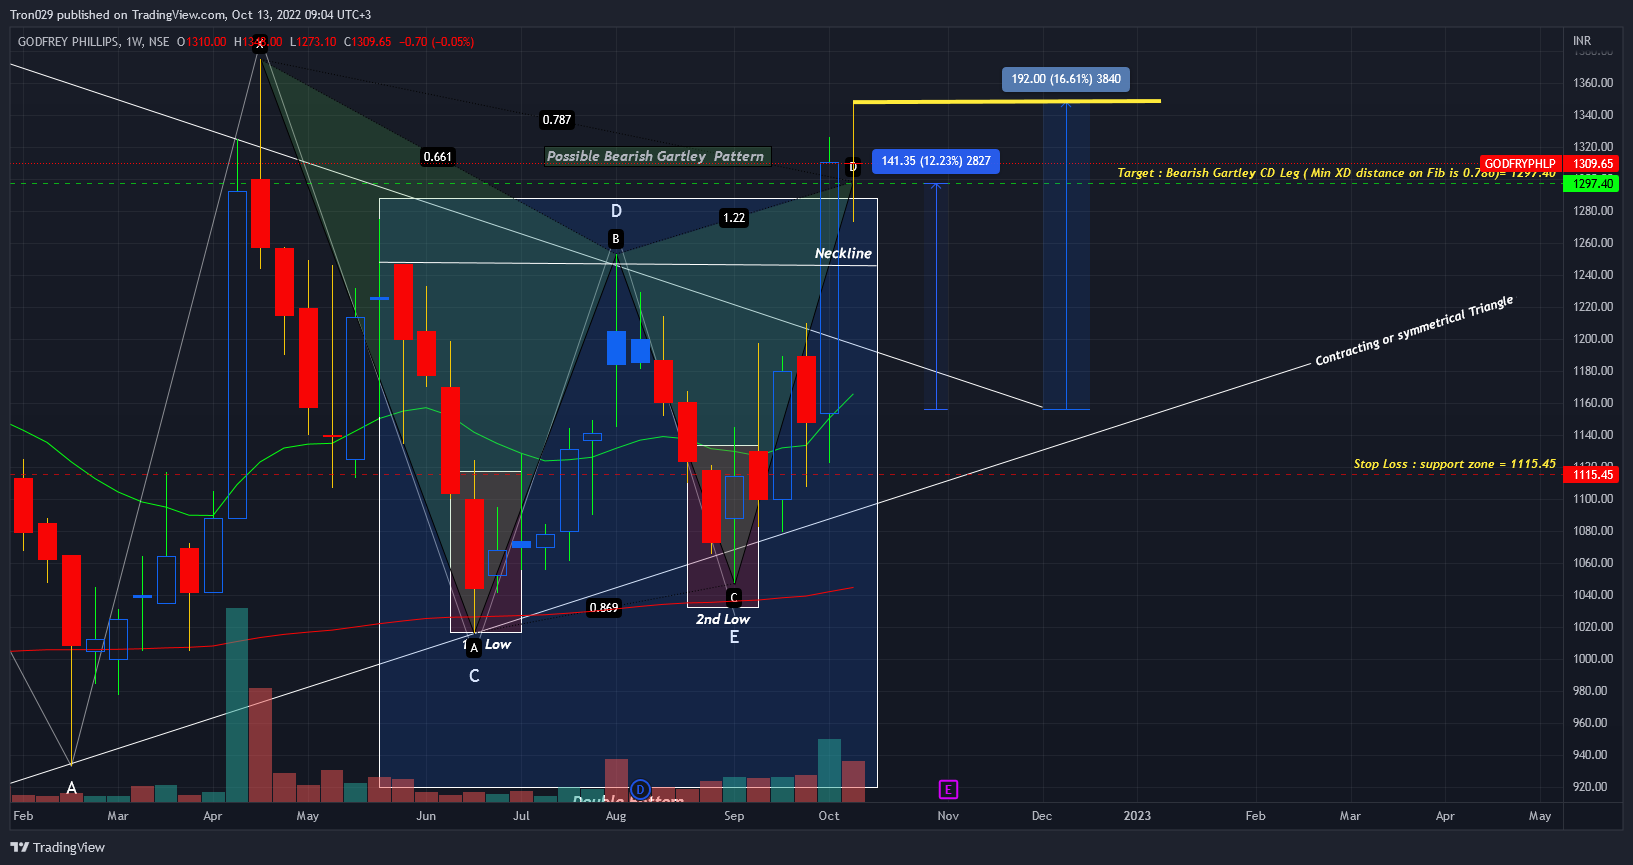1633x865 pixels.
Task: Click the tall April volume bar
Action: pyautogui.click(x=237, y=705)
